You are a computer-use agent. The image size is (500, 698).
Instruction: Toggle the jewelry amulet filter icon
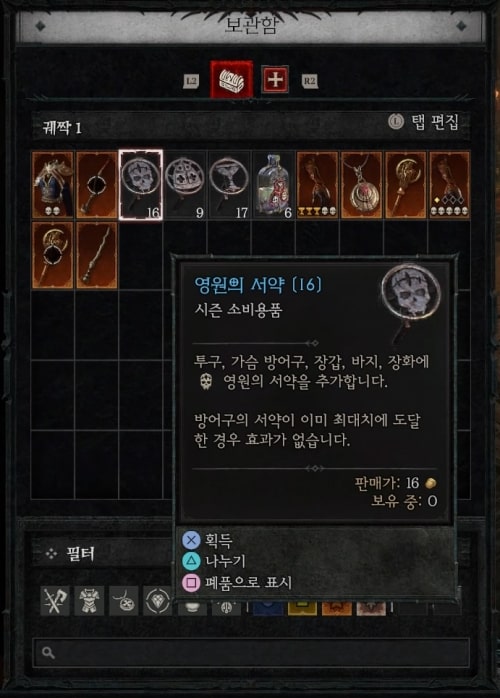coord(124,601)
